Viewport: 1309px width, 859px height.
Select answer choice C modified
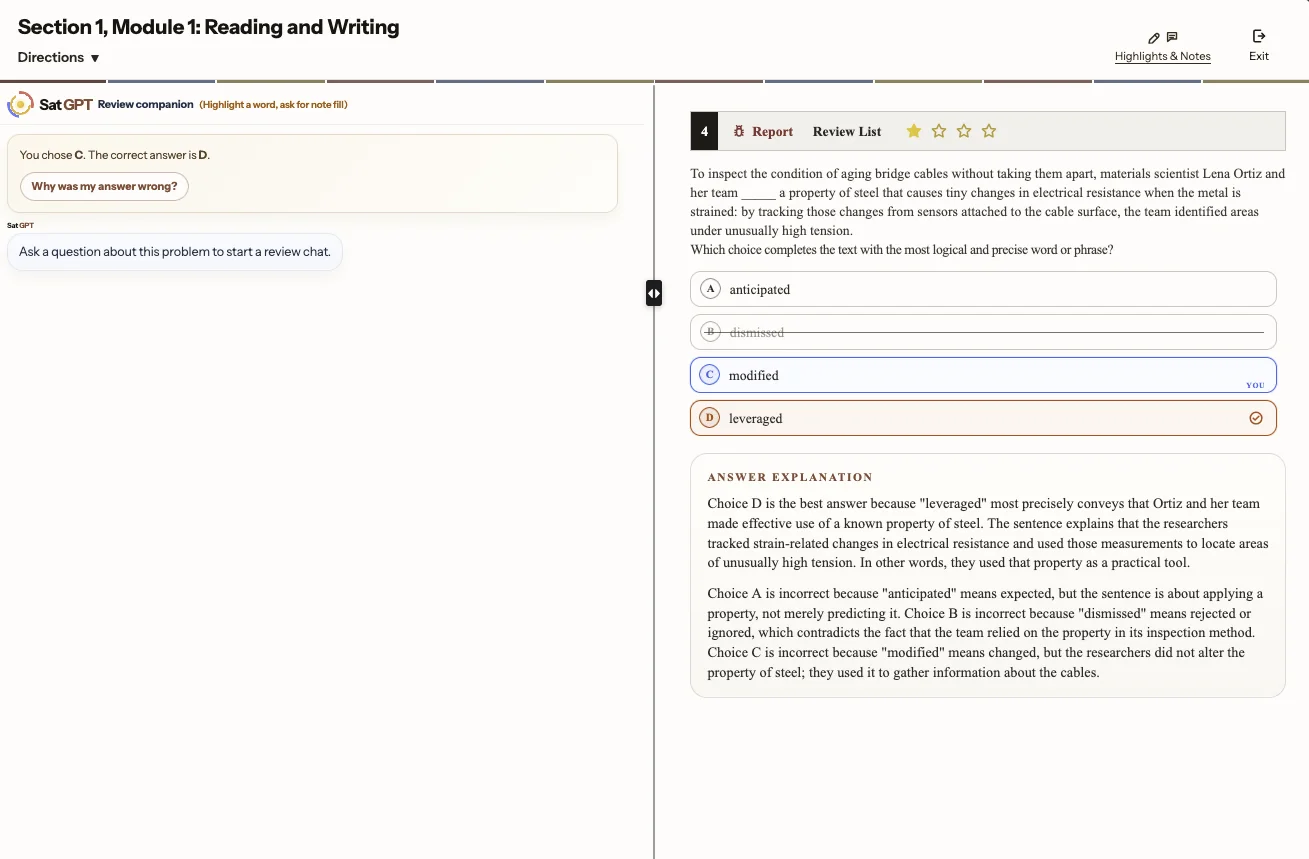[x=983, y=375]
